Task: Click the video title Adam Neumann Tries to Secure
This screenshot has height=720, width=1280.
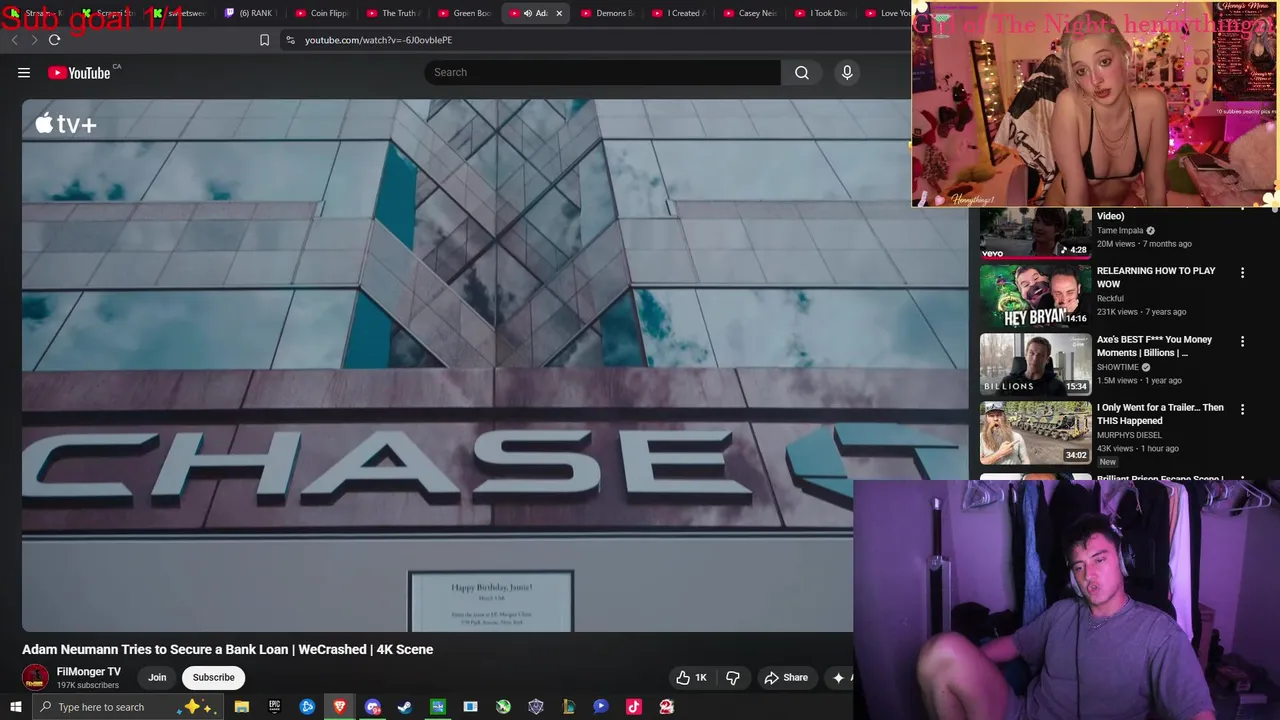Action: tap(228, 649)
